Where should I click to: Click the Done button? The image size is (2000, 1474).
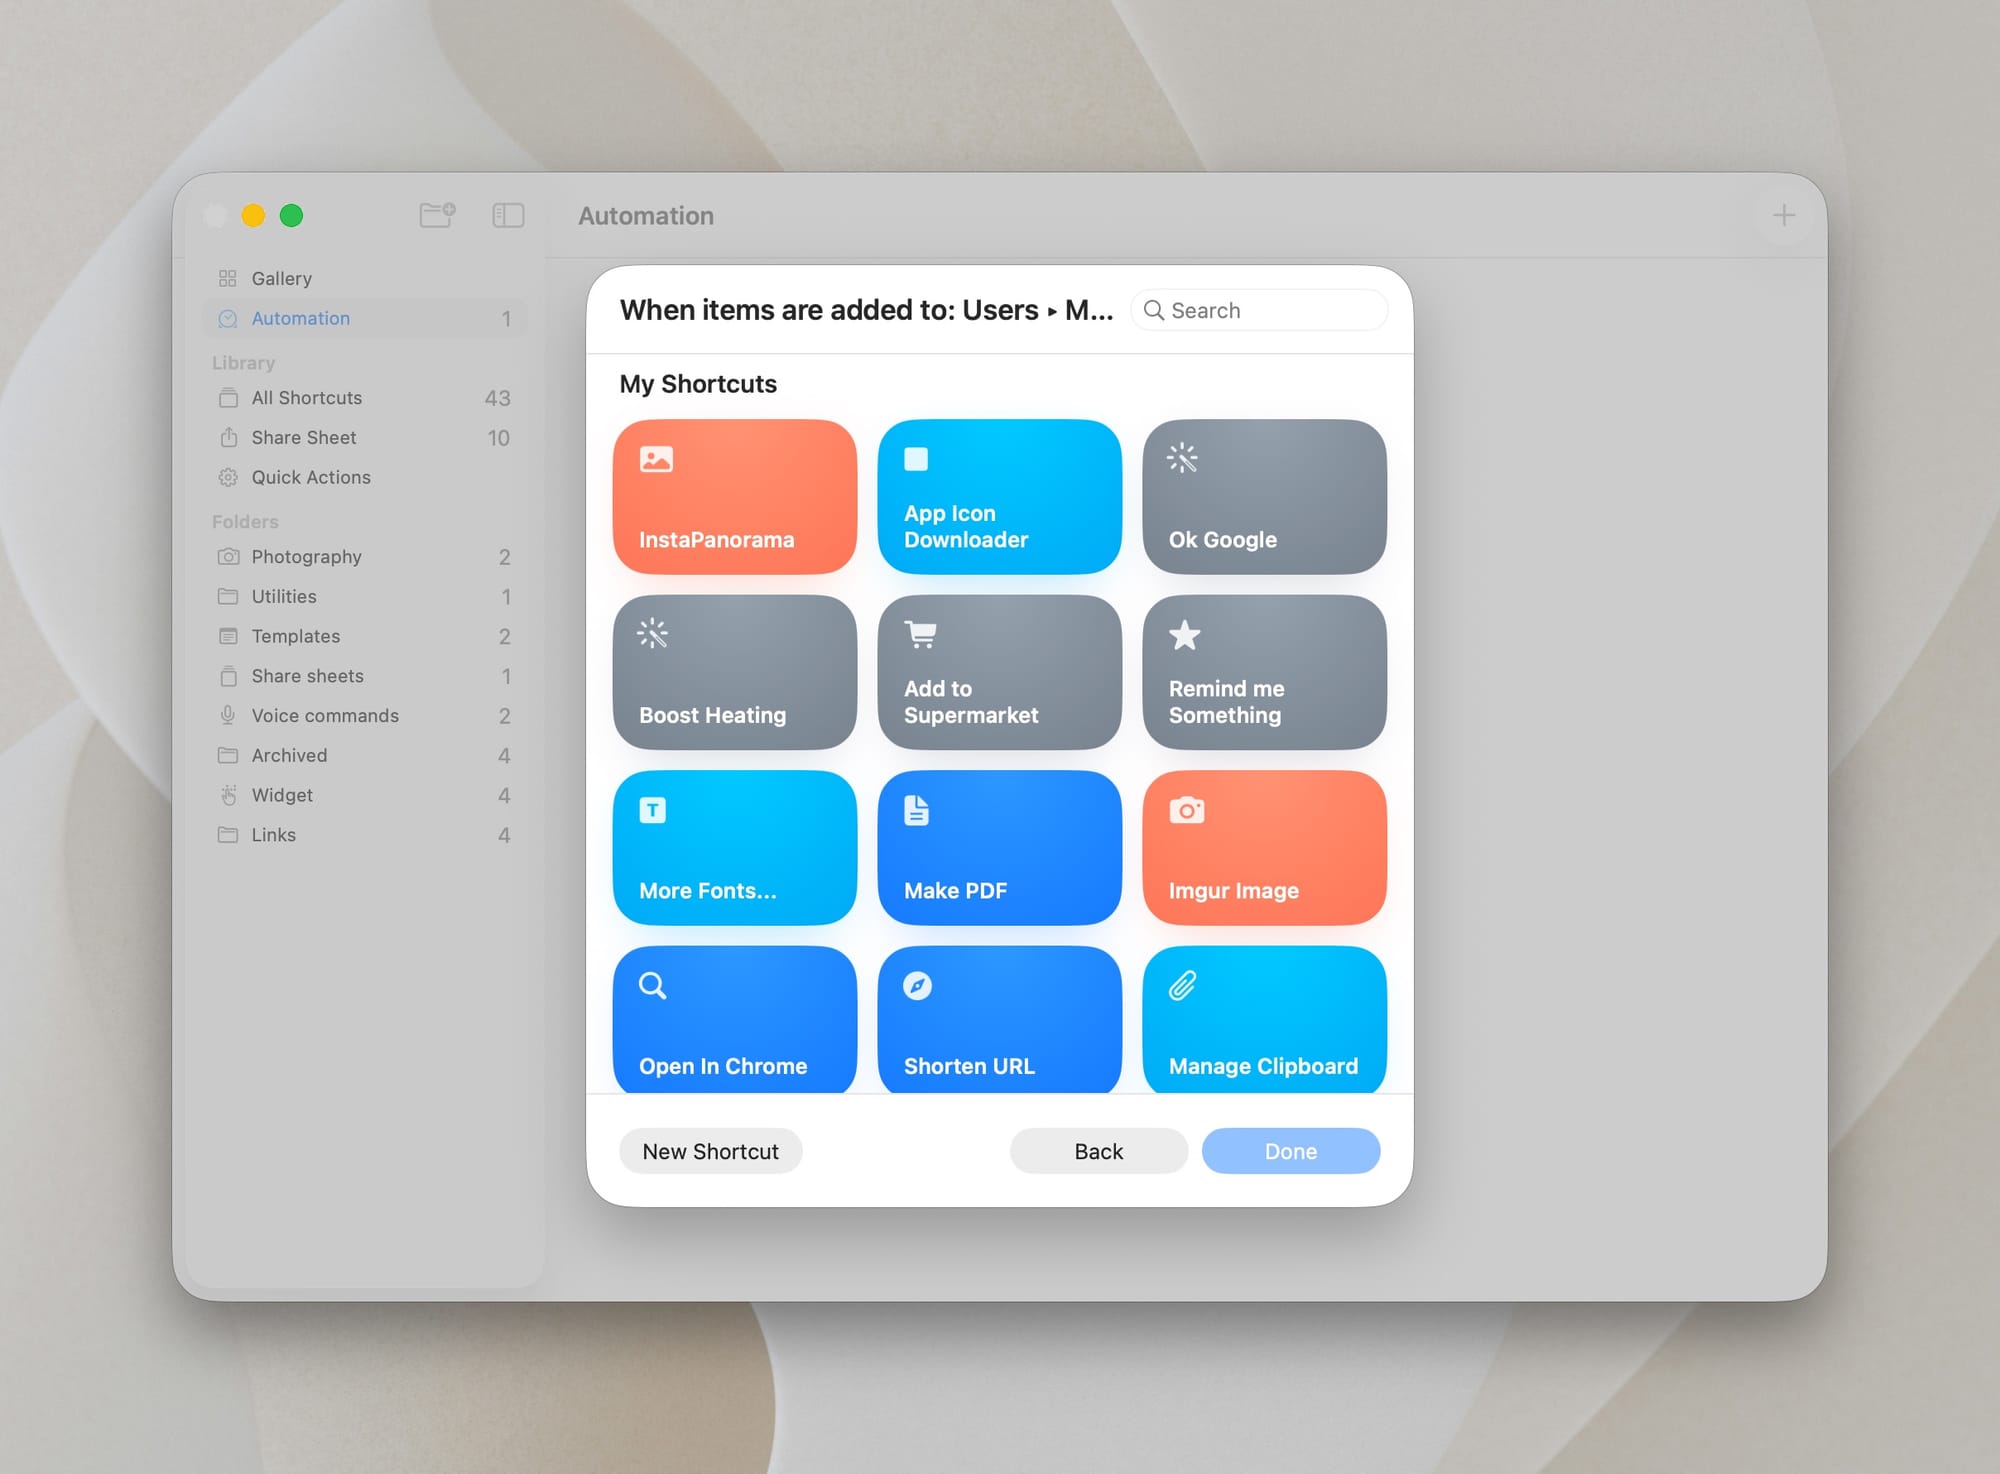pos(1291,1151)
